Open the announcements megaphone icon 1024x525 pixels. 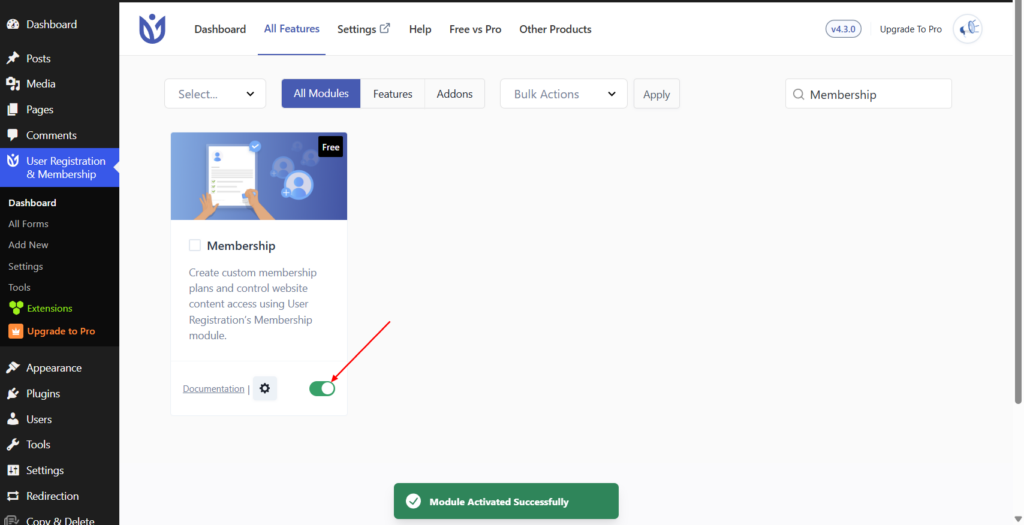(968, 29)
